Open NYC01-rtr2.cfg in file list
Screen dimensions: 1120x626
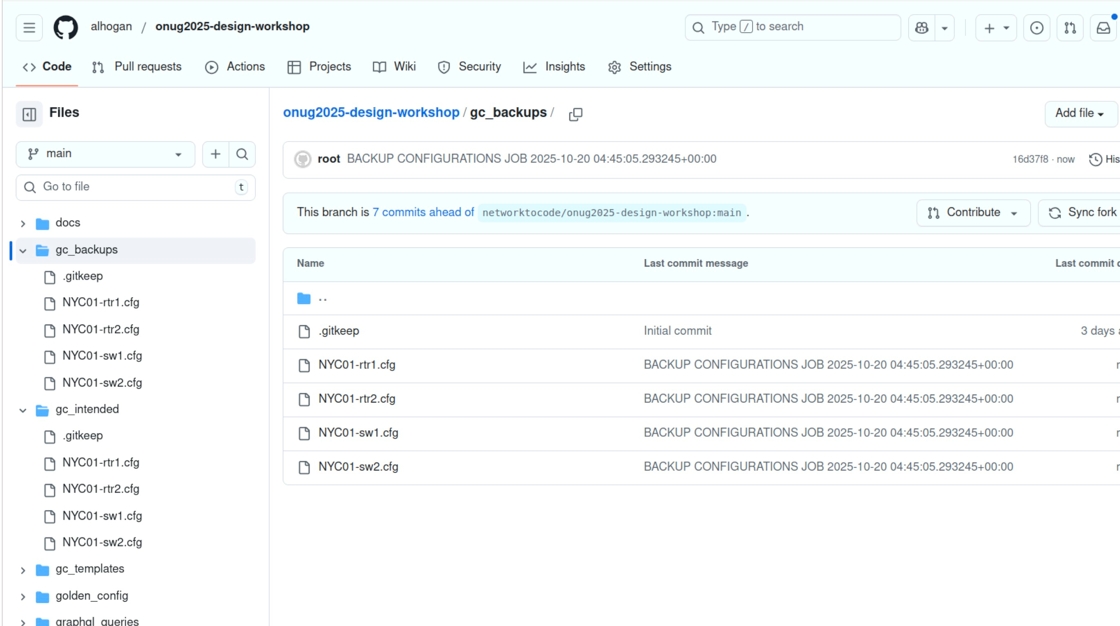[x=357, y=399]
